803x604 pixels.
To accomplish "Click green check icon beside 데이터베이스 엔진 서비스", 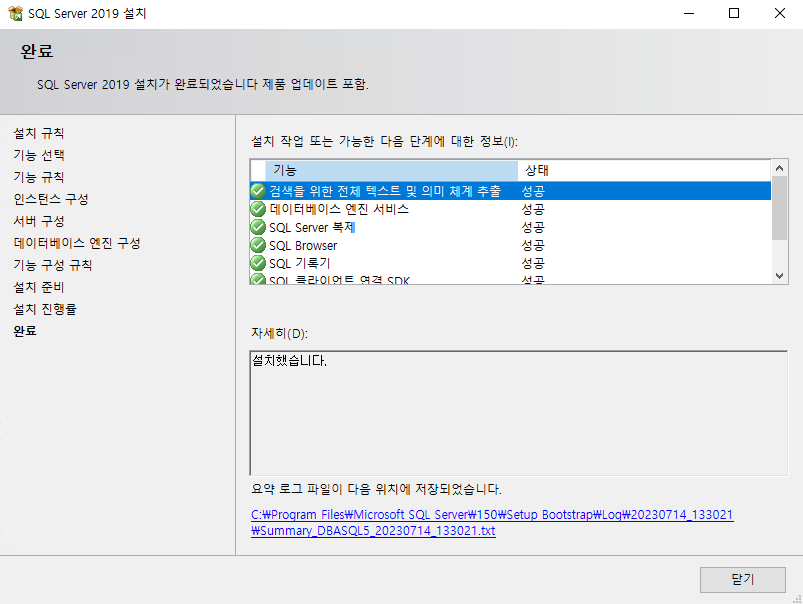I will point(258,209).
